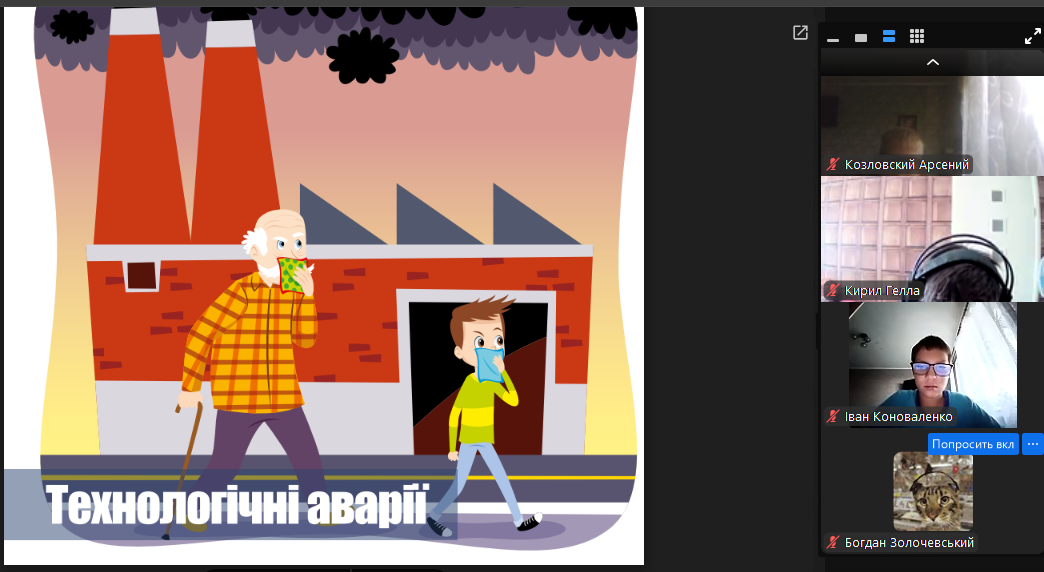Select Козловский Арсений video tile

point(932,125)
